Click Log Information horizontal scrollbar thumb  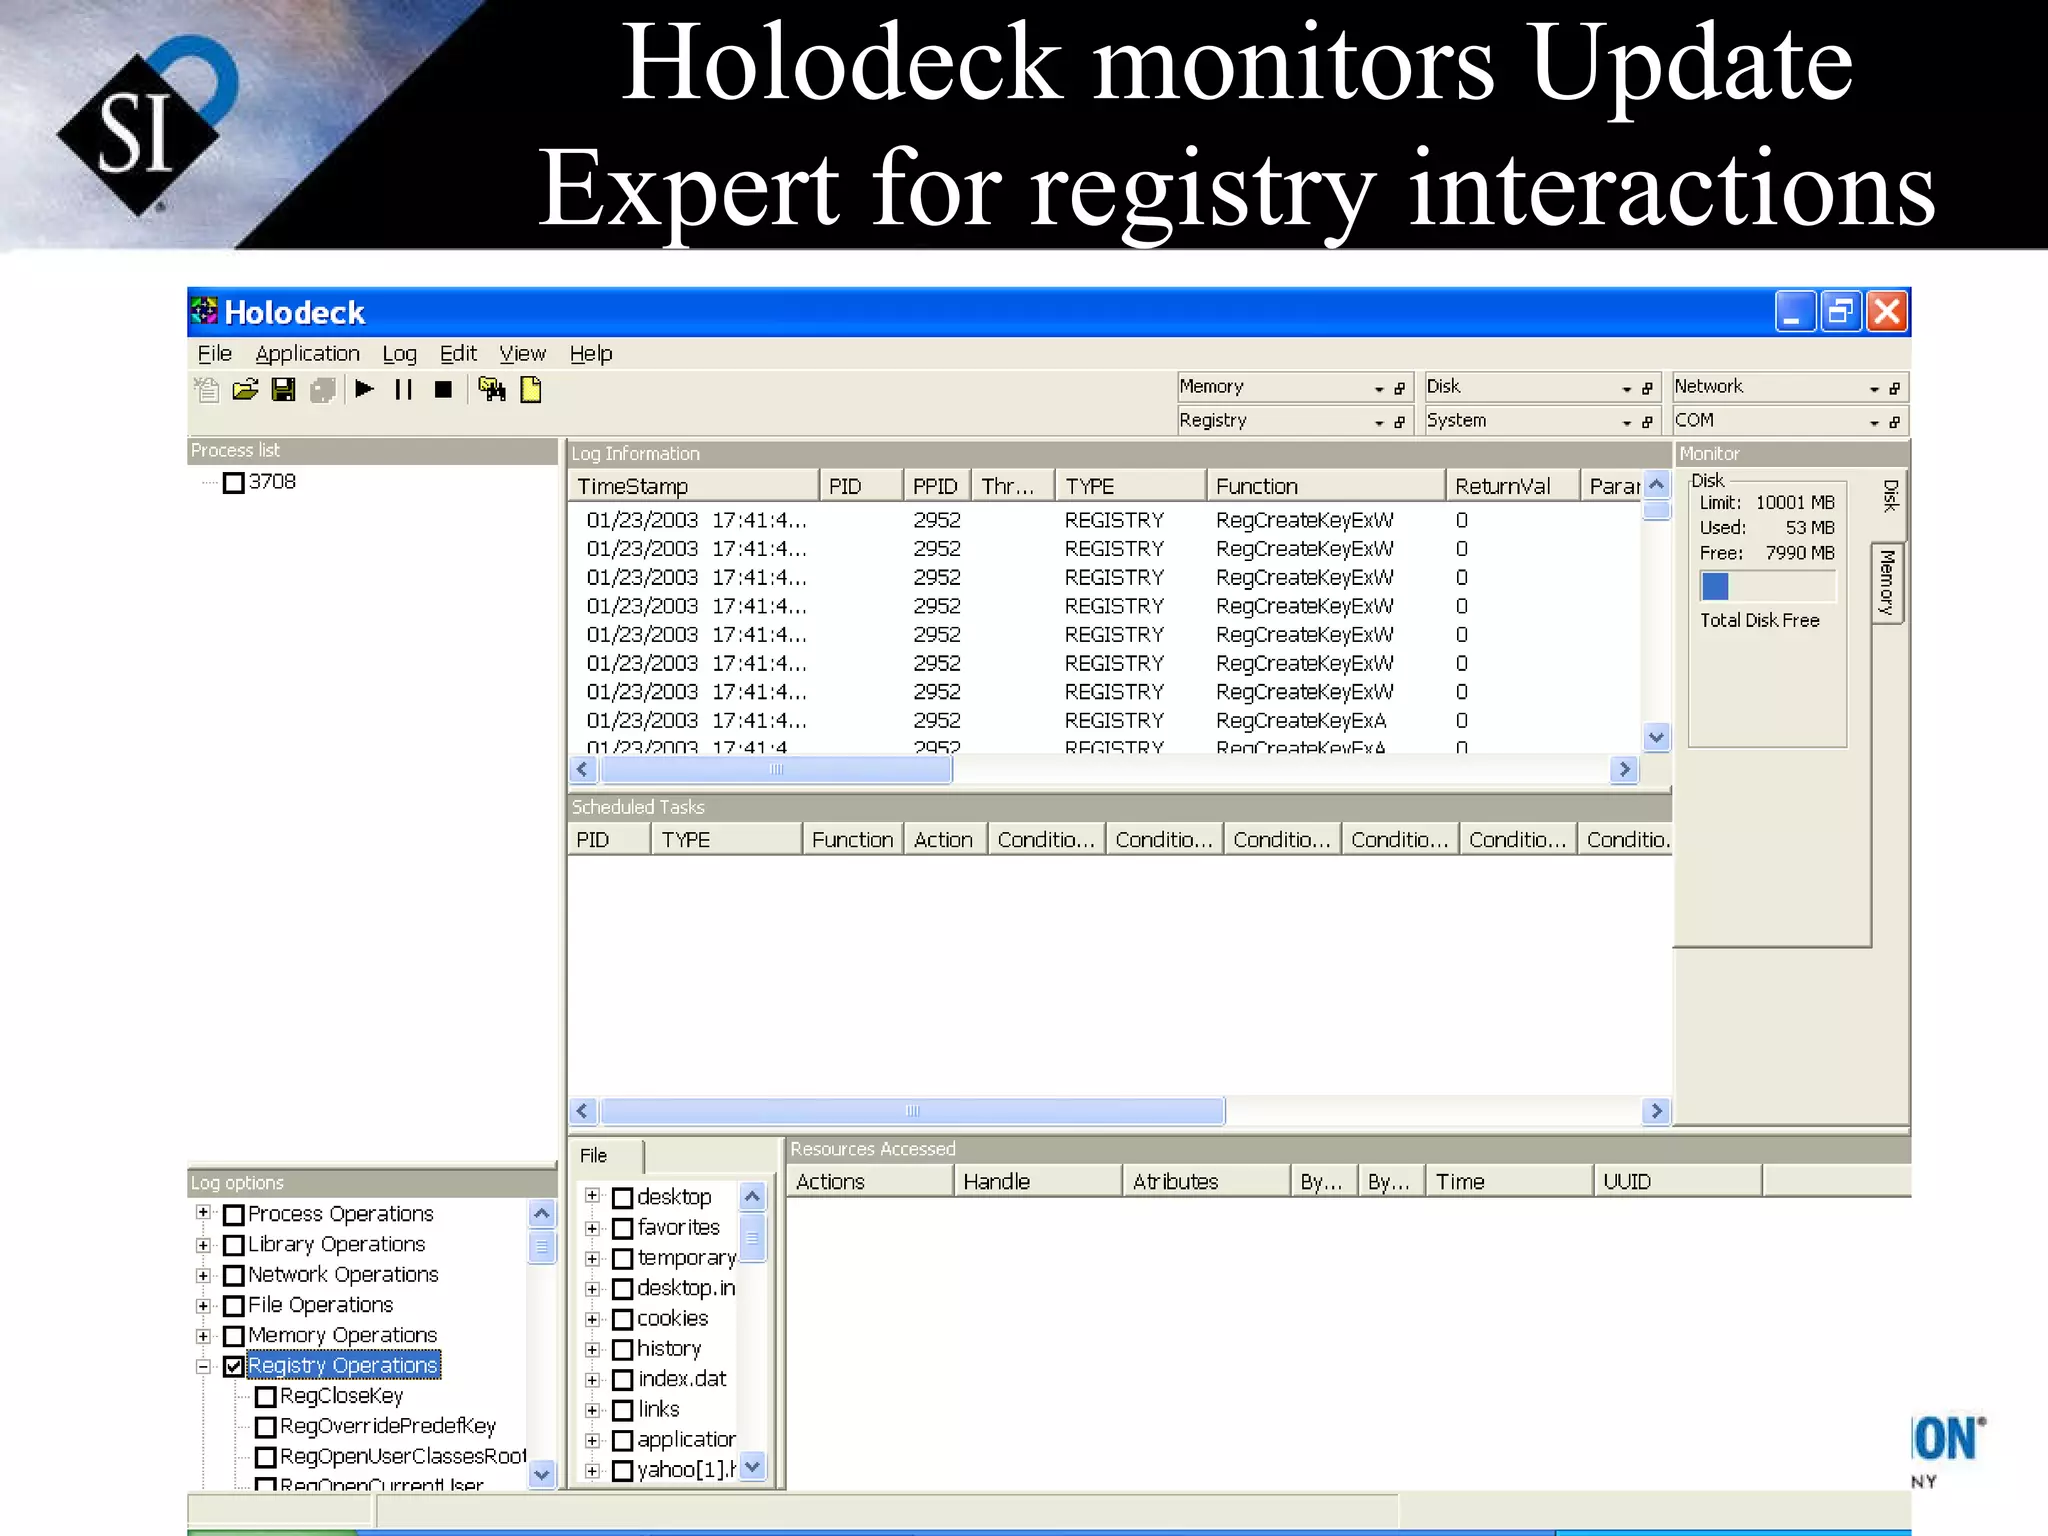[776, 769]
